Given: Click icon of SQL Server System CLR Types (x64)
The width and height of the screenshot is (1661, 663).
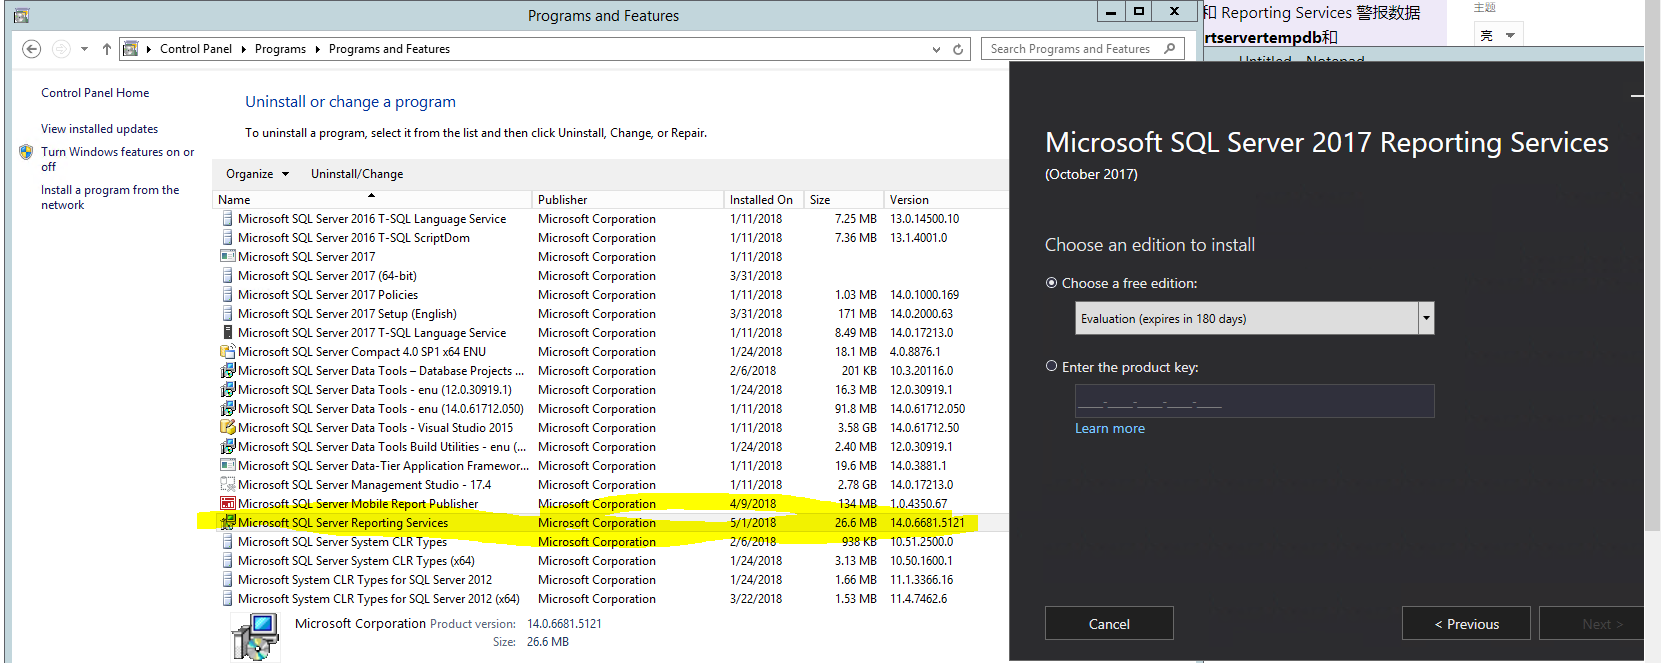Looking at the screenshot, I should tap(228, 560).
